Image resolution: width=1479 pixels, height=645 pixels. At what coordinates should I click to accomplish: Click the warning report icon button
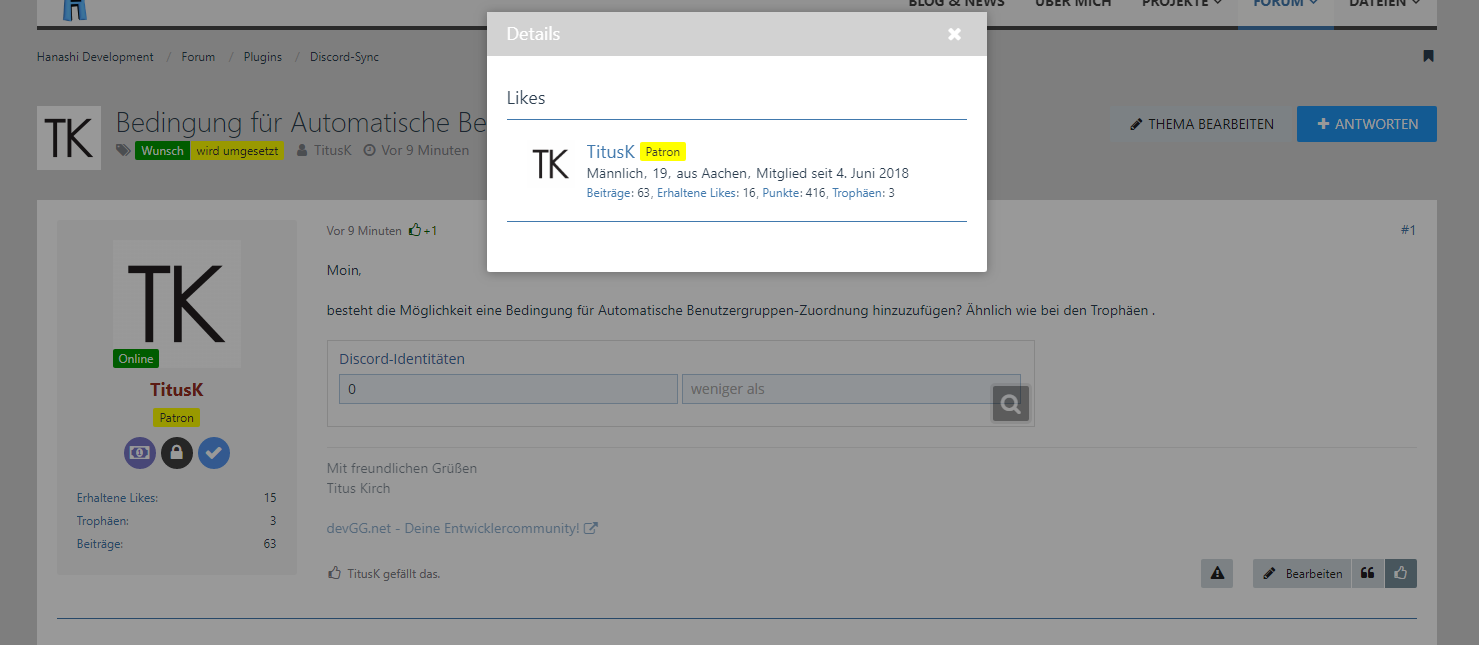1217,573
